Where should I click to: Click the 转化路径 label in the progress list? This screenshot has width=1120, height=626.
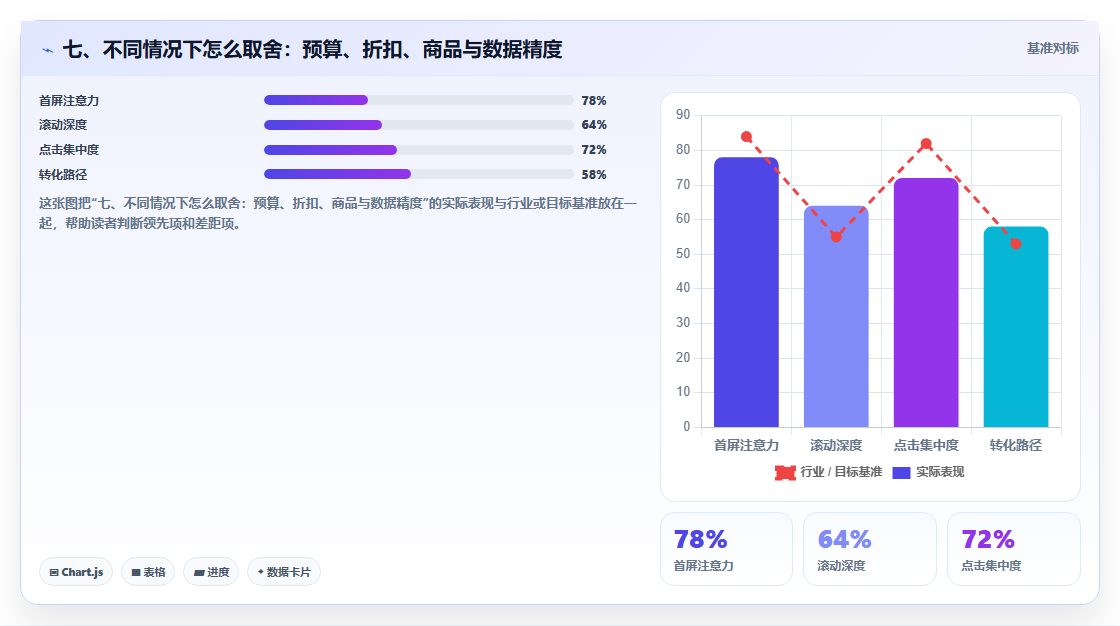tap(63, 174)
